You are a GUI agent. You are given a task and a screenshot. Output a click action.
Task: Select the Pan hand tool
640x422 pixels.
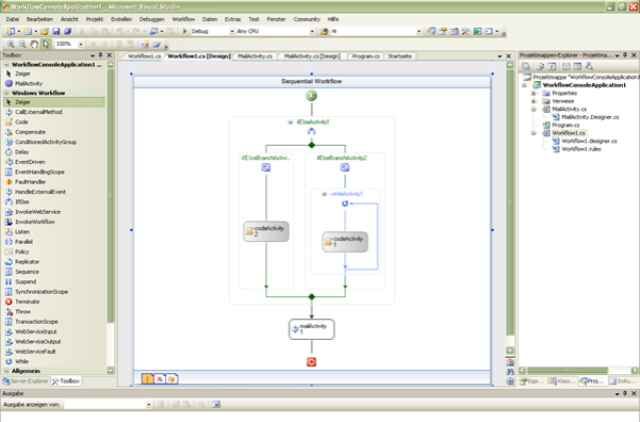pos(34,44)
